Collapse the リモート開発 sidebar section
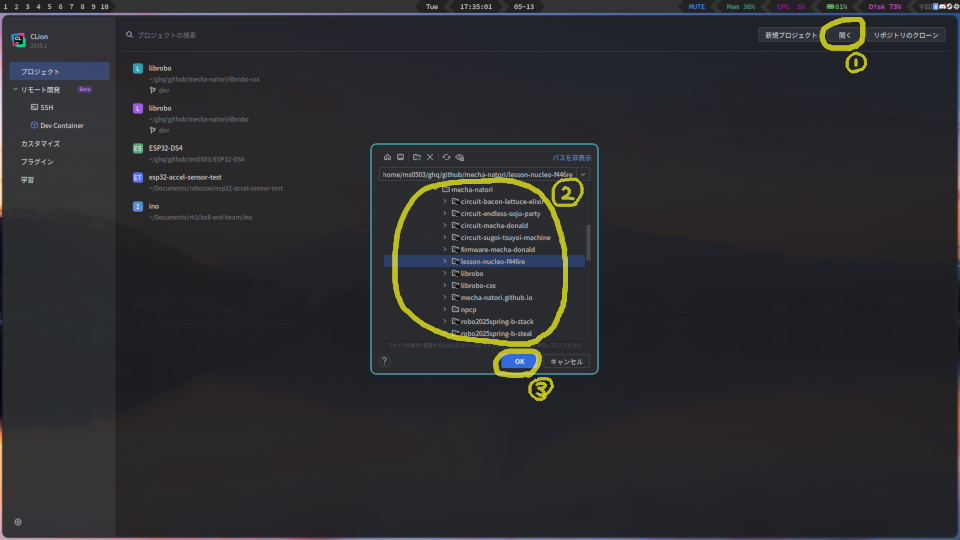The width and height of the screenshot is (960, 540). click(x=15, y=89)
